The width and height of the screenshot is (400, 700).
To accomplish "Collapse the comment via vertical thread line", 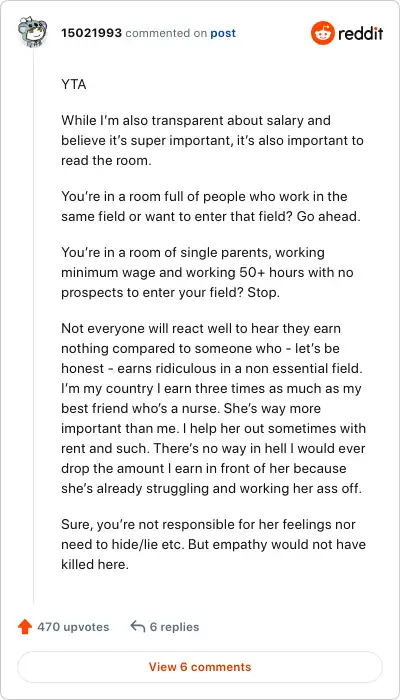I will 33,325.
